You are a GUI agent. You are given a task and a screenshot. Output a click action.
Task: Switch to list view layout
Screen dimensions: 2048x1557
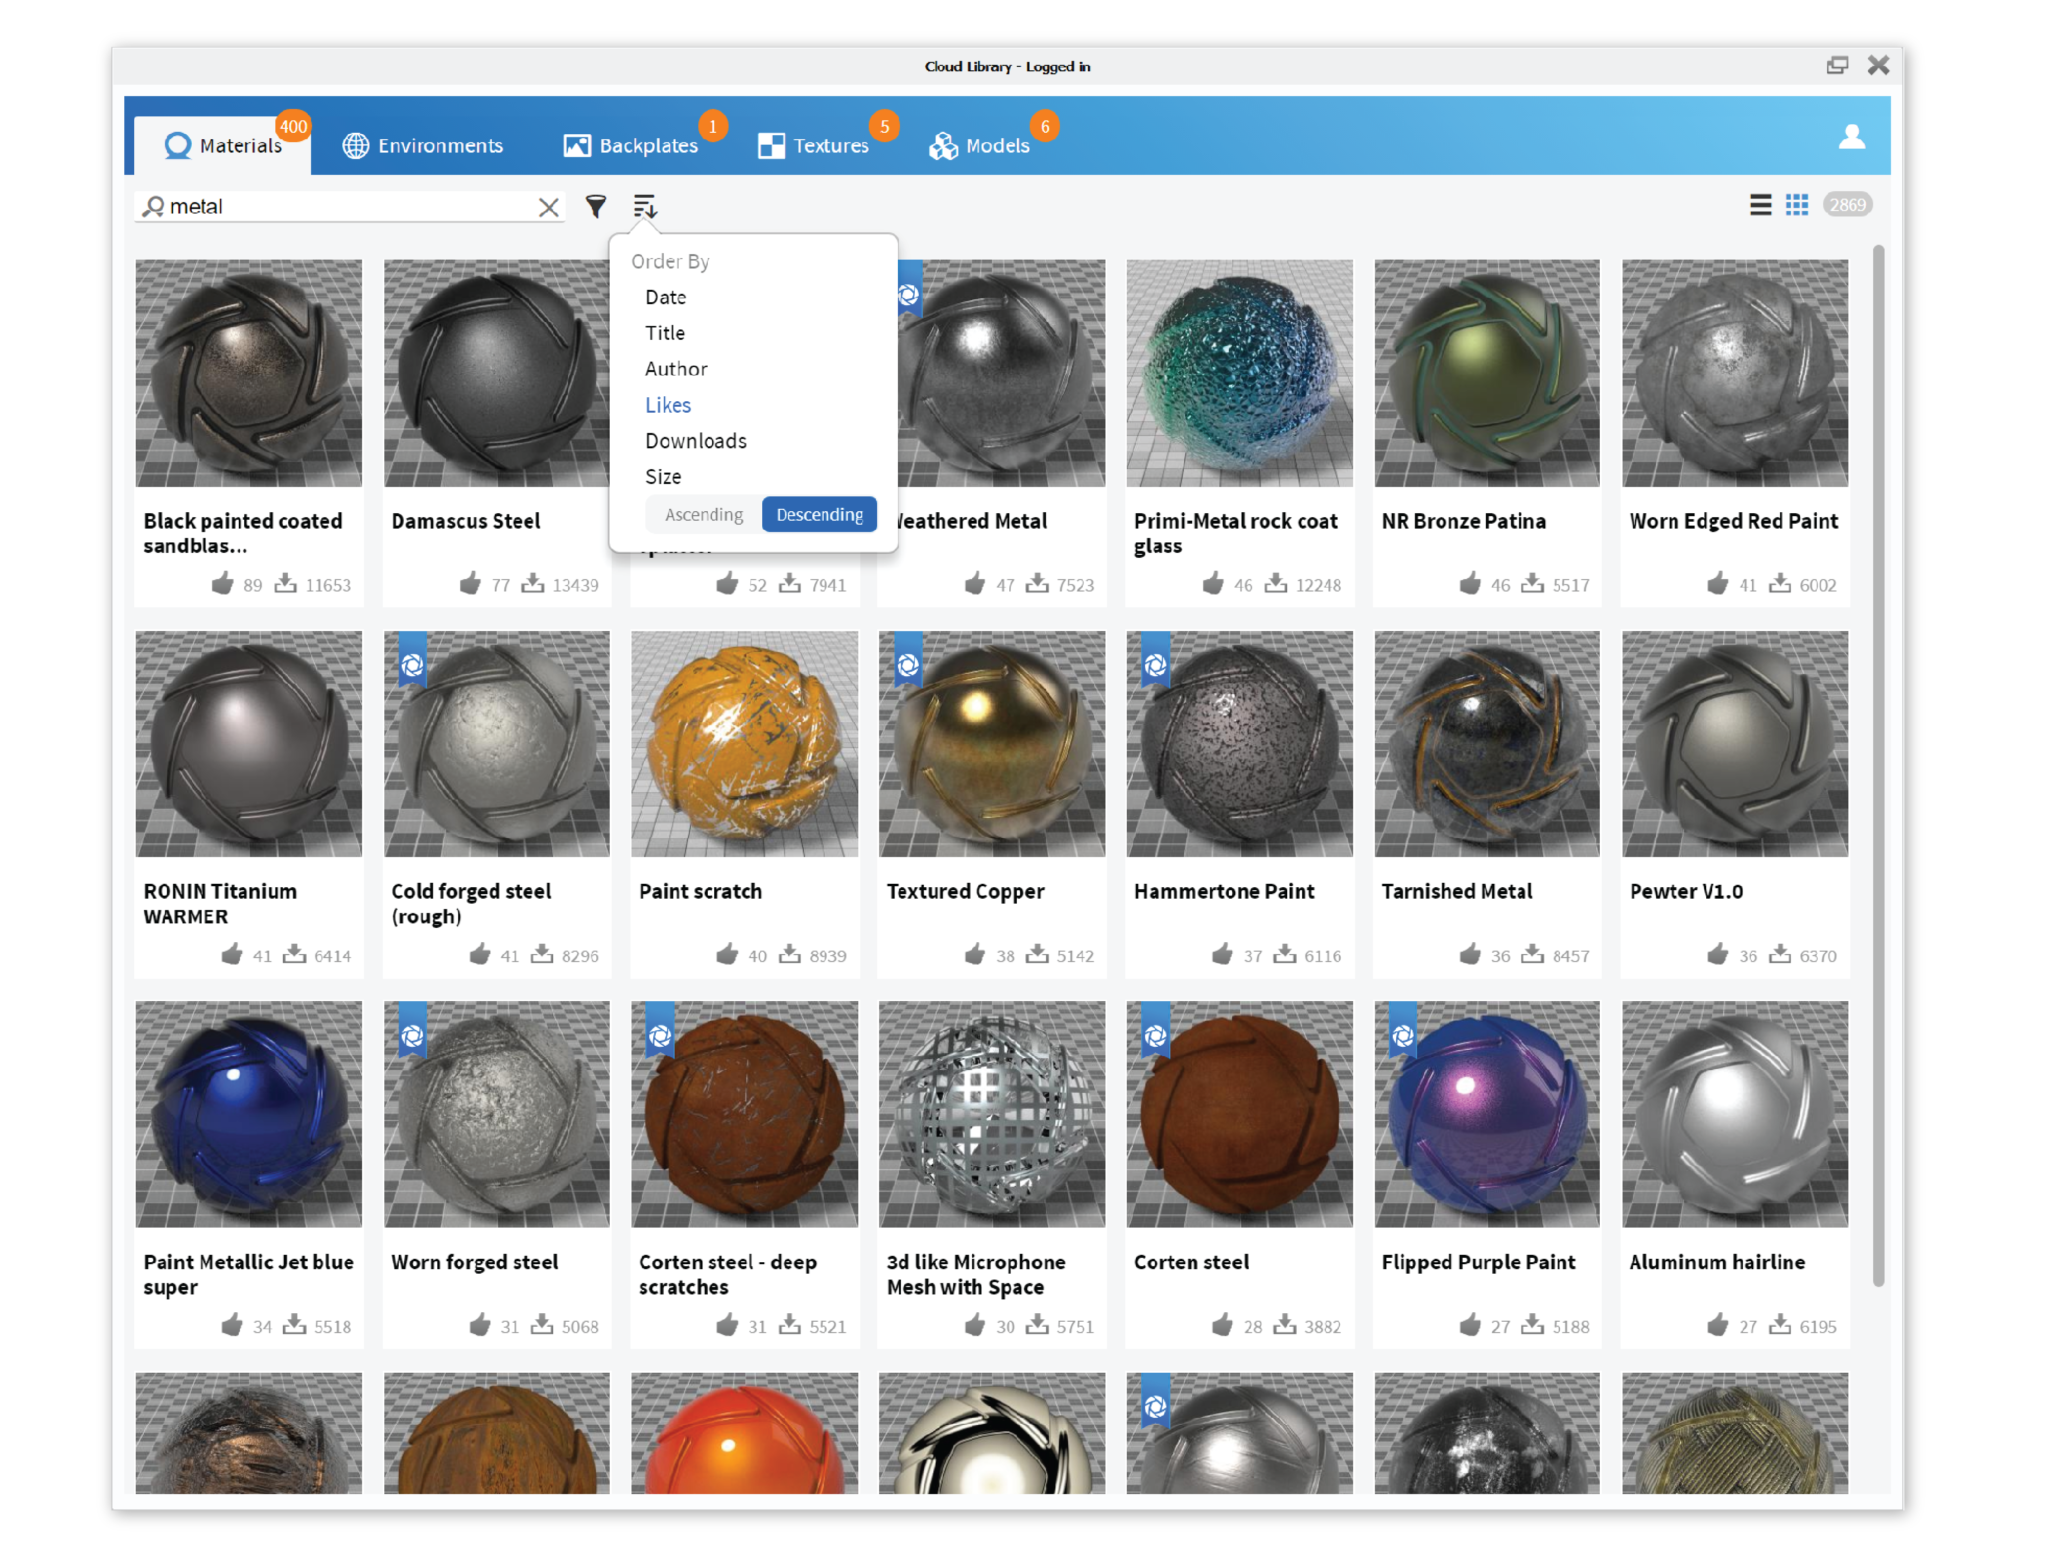pyautogui.click(x=1760, y=205)
